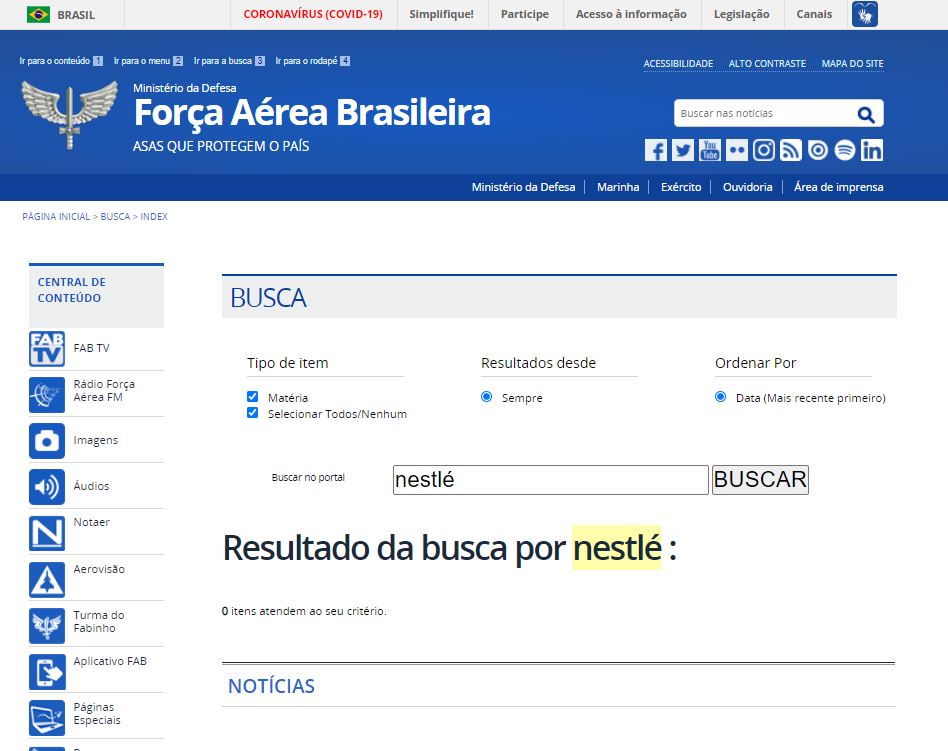Open the Instagram social icon

pyautogui.click(x=764, y=150)
